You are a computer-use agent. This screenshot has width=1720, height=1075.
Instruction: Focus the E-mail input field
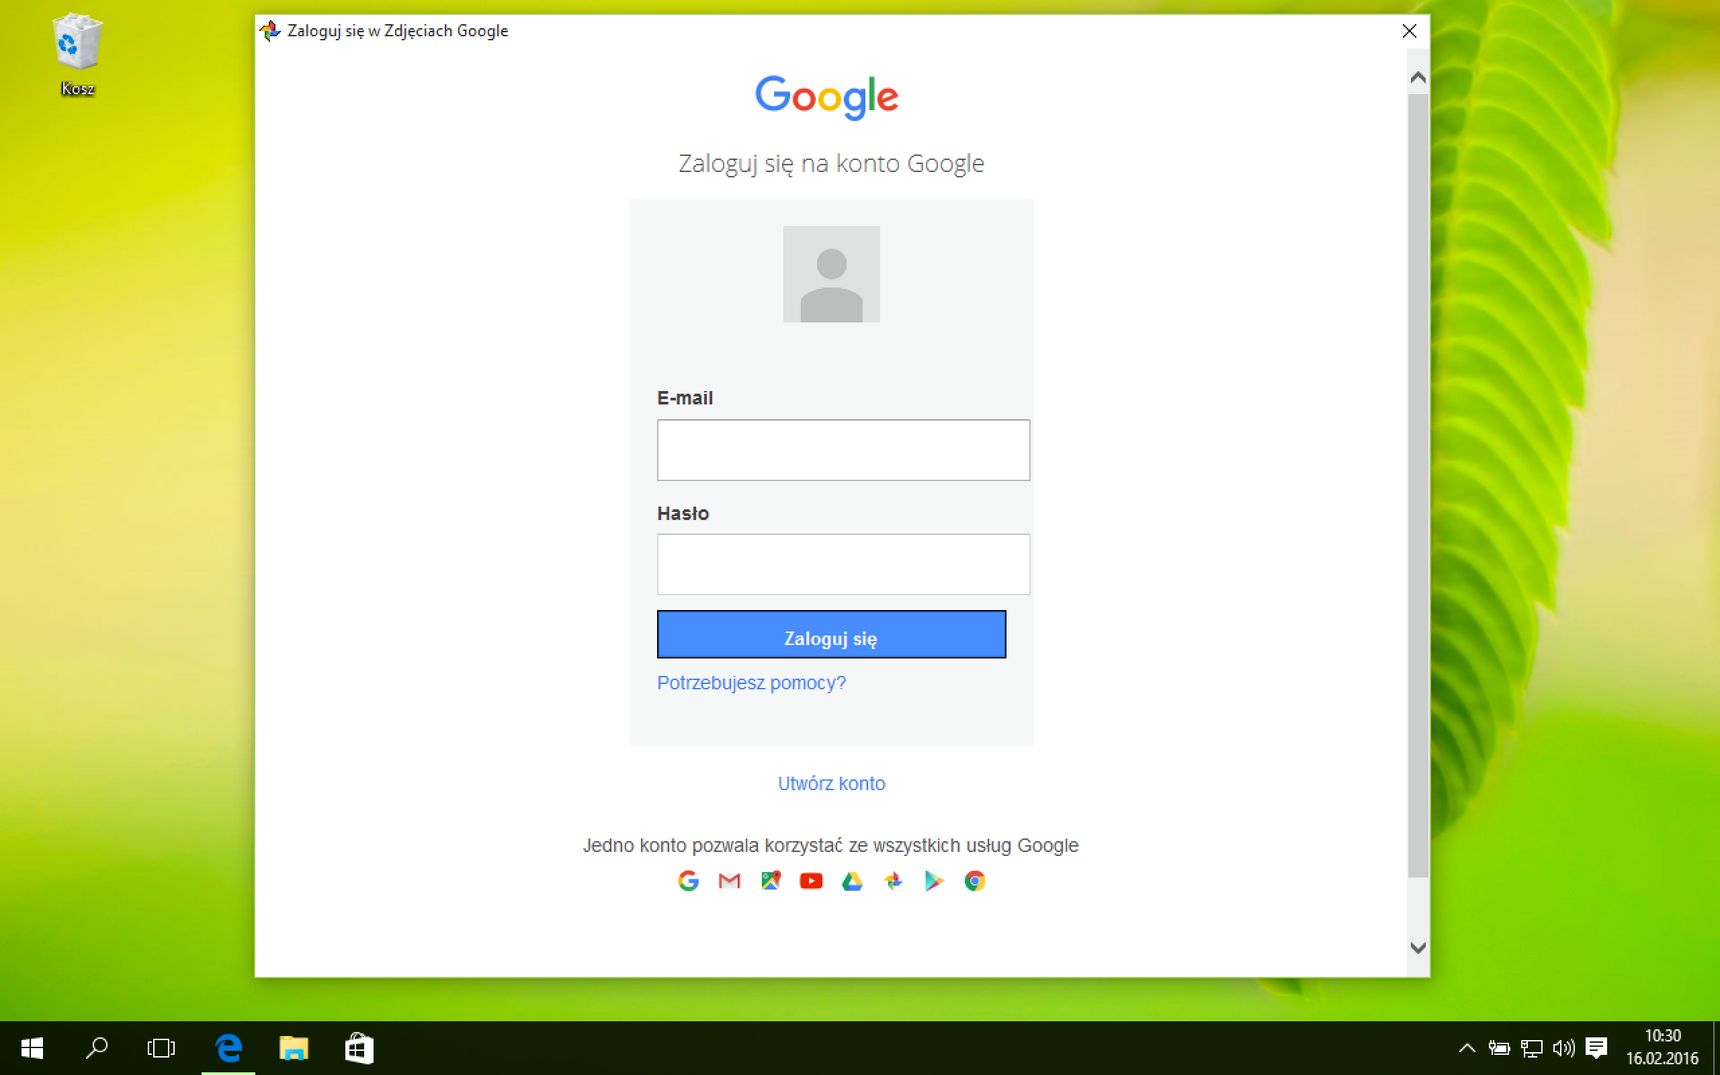tap(843, 450)
